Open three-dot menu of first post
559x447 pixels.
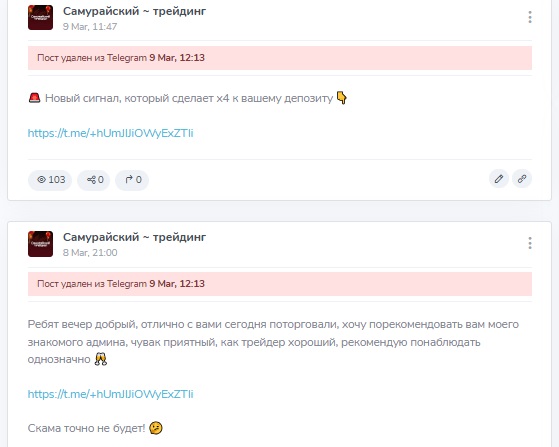click(x=530, y=17)
